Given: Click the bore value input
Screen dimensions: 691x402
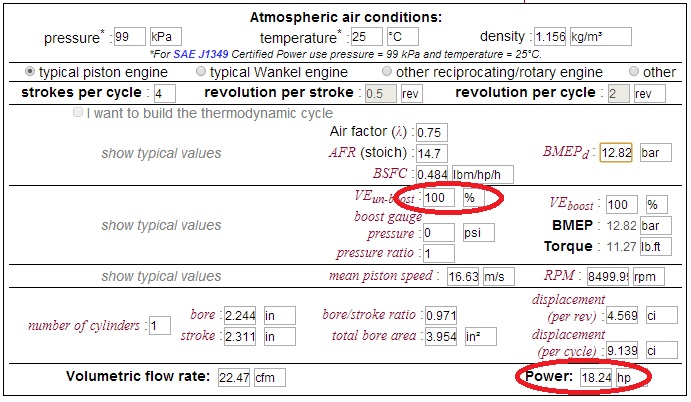Looking at the screenshot, I should tap(242, 315).
